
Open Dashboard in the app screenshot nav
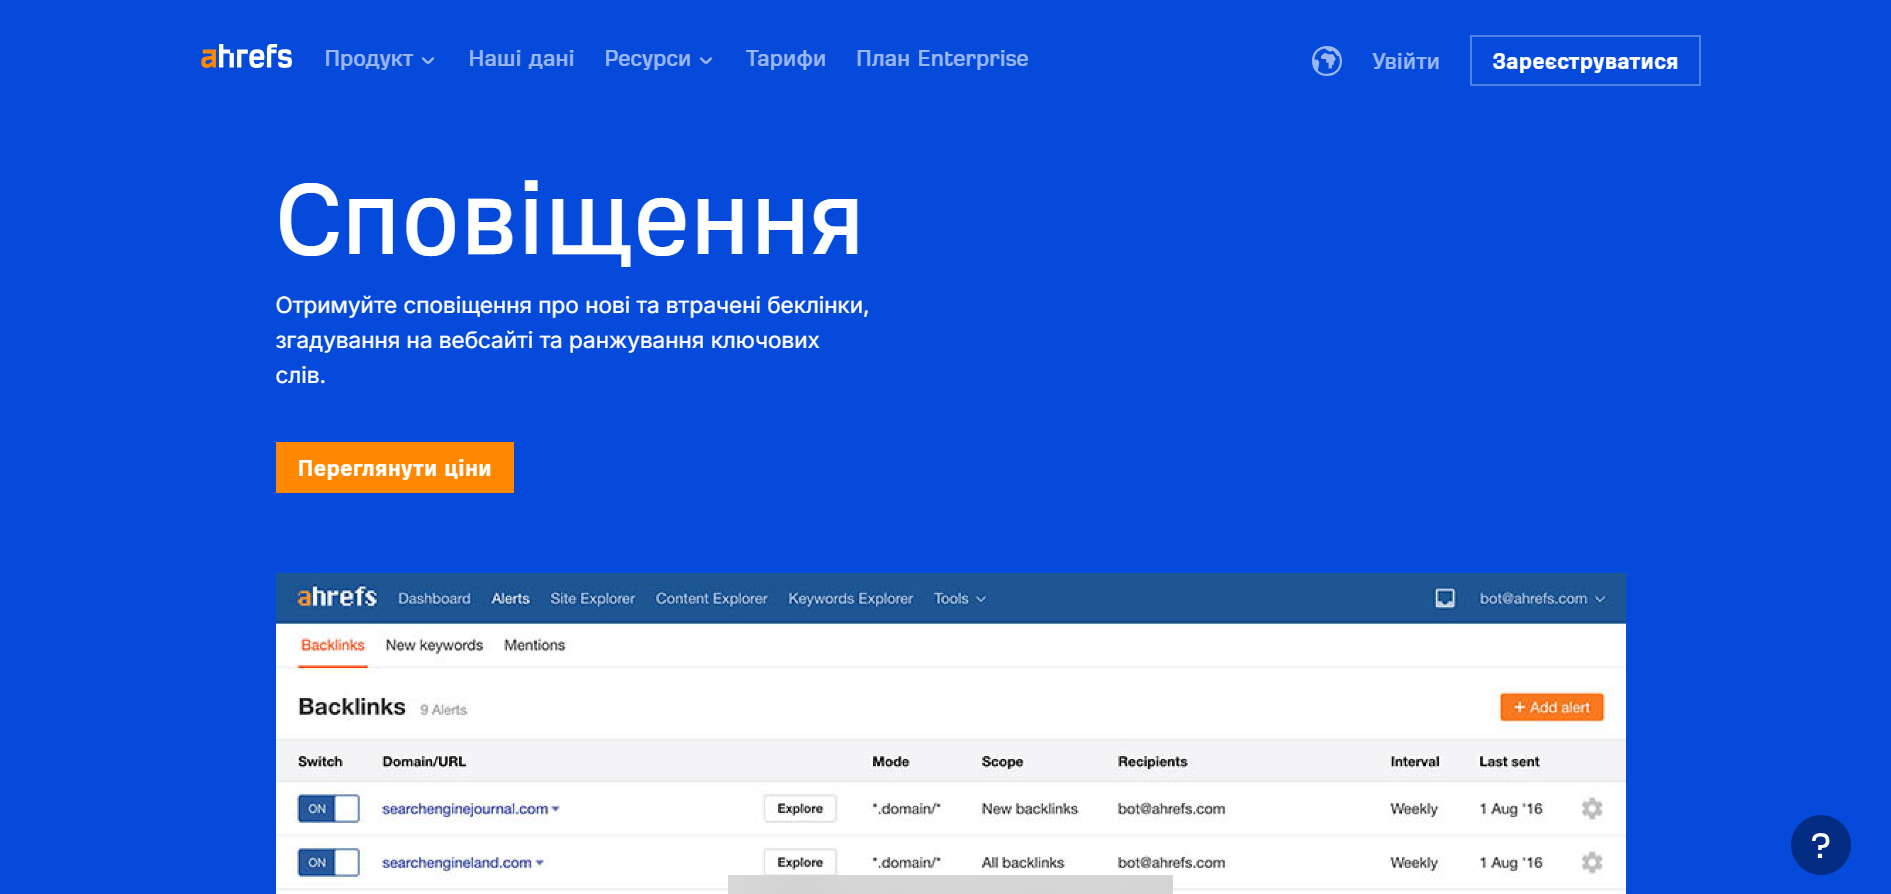[x=434, y=598]
